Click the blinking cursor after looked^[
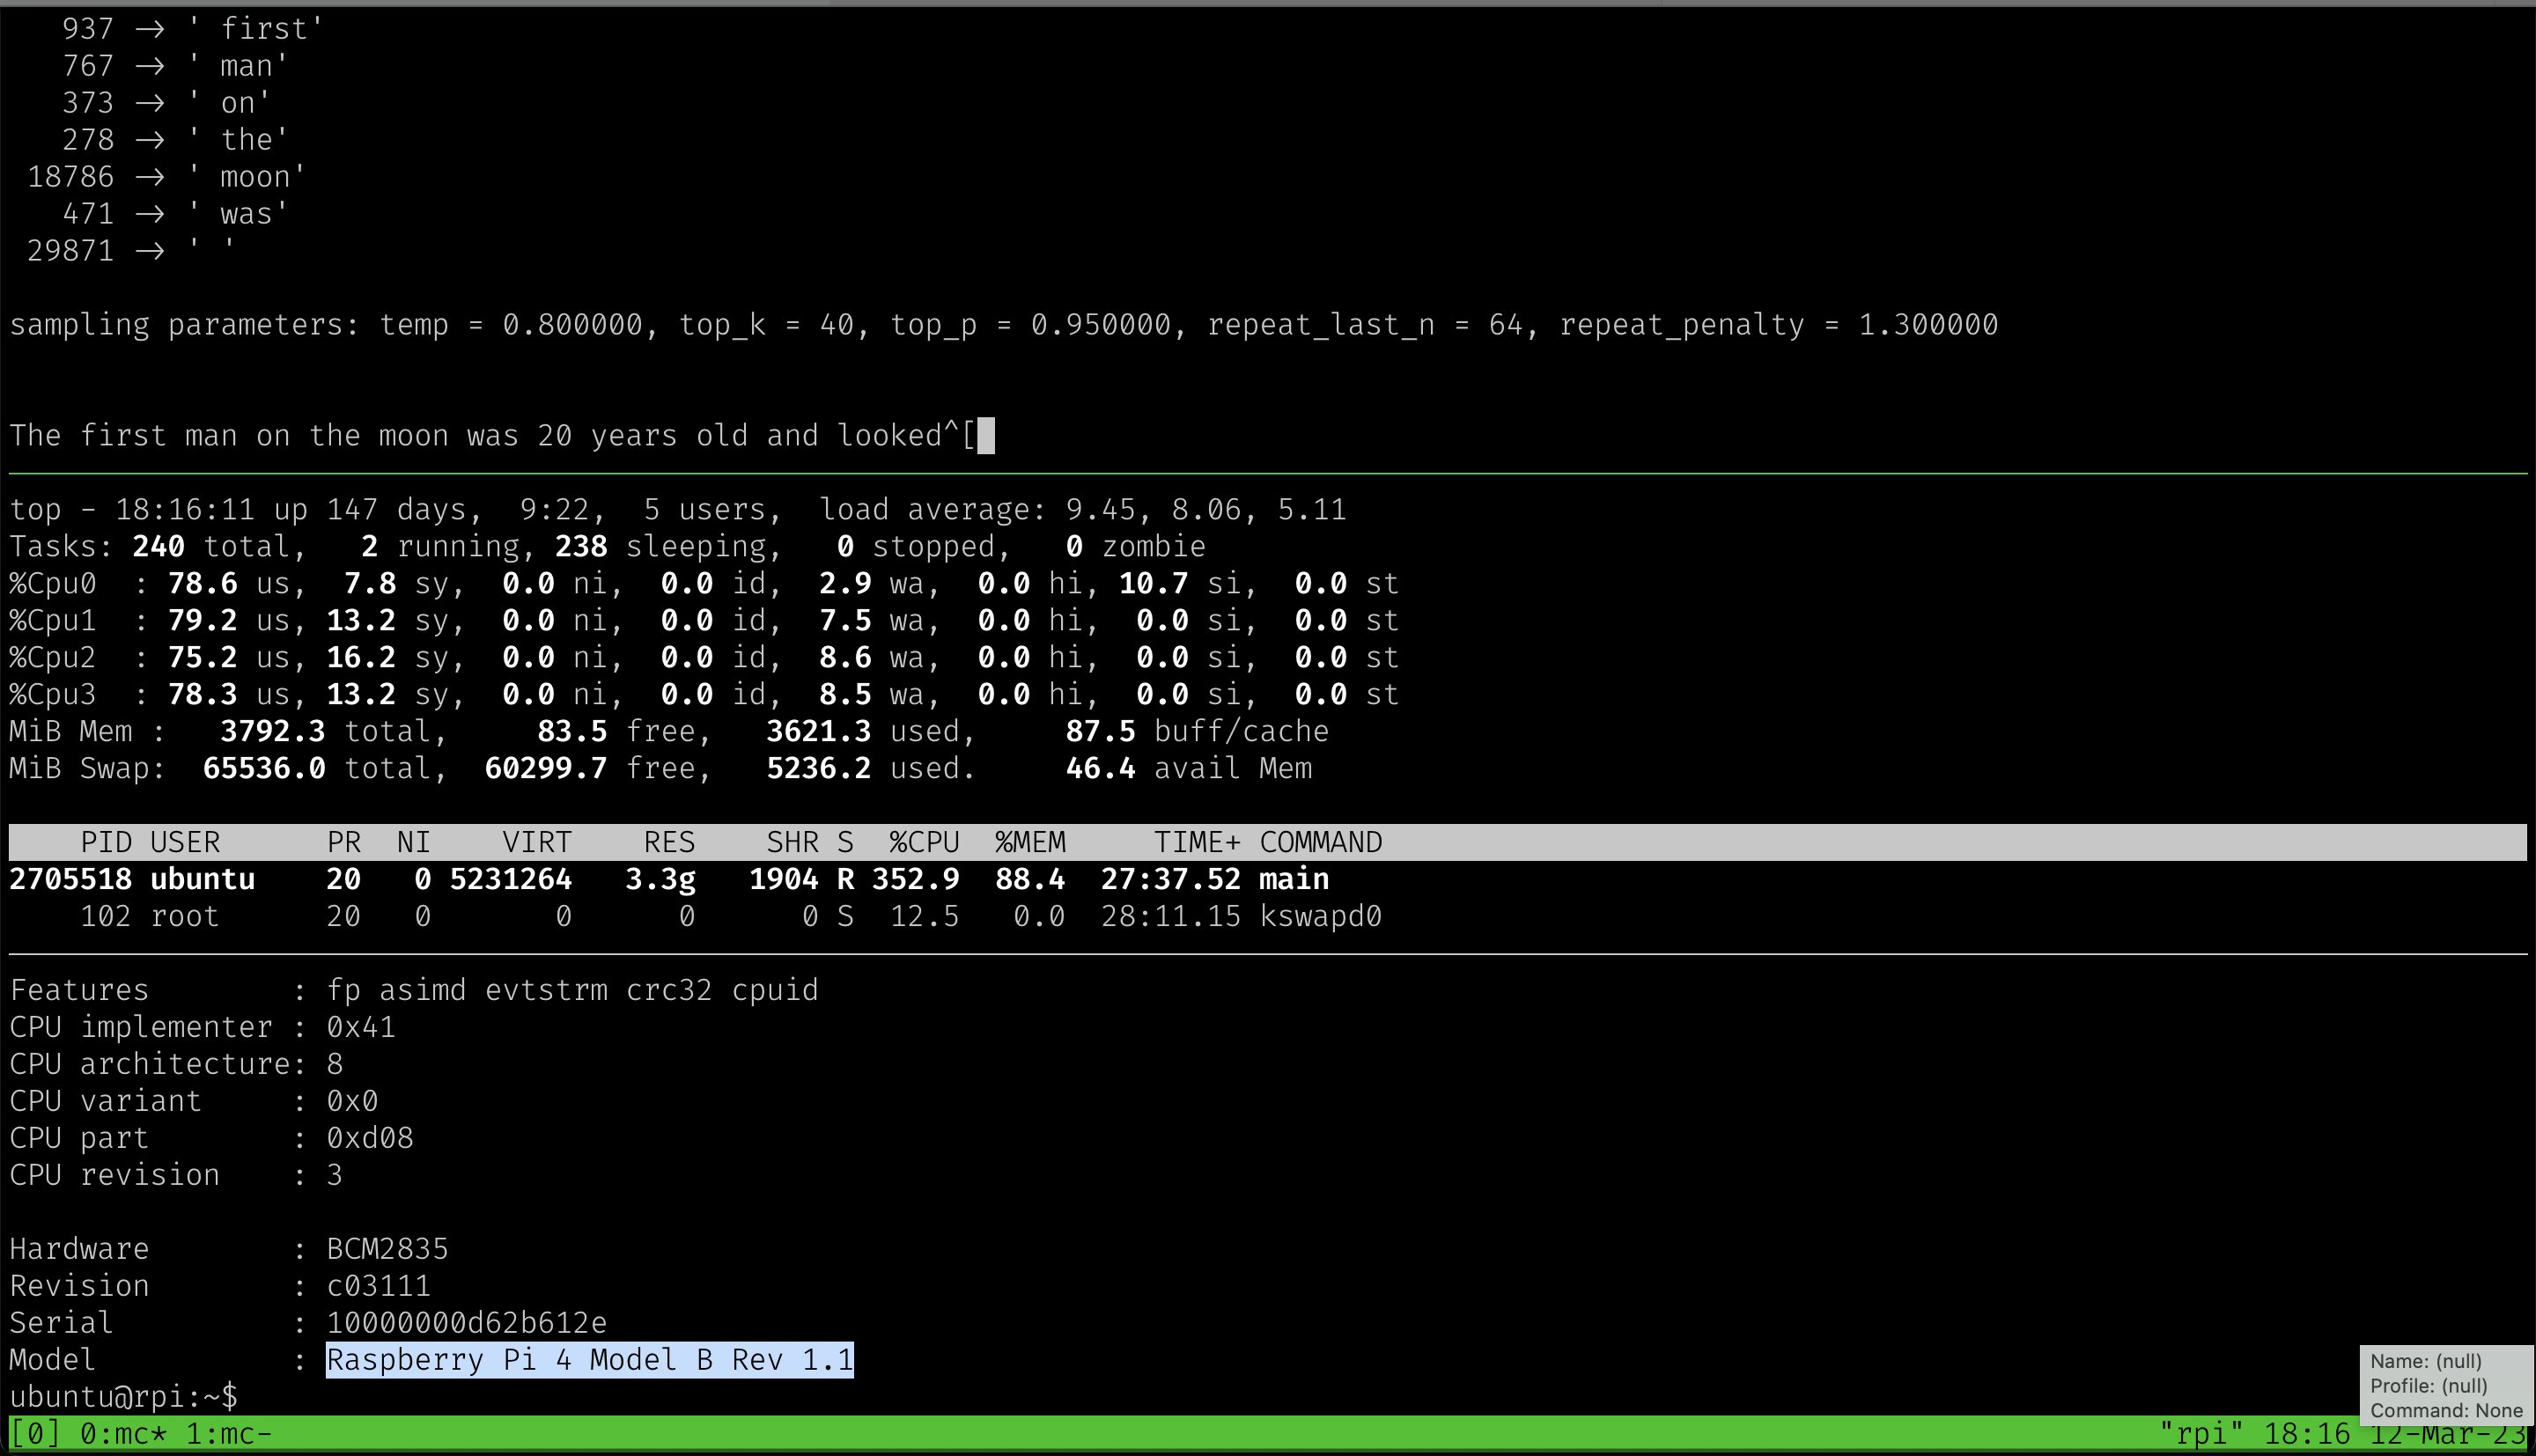The height and width of the screenshot is (1456, 2536). pos(986,435)
